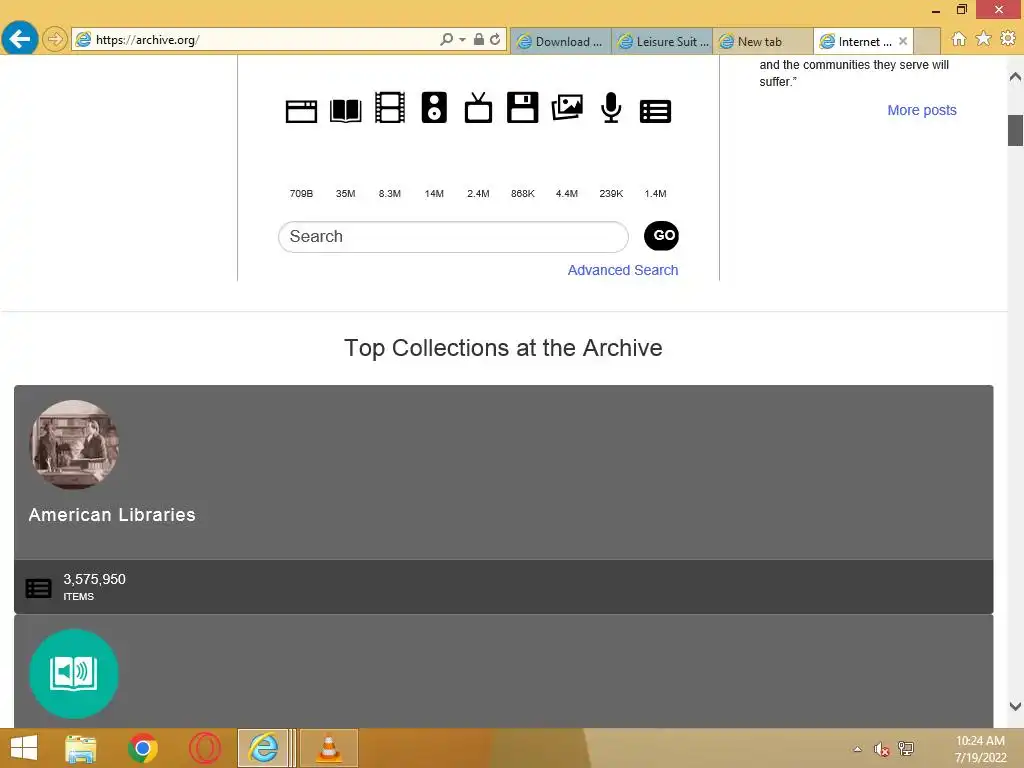Open the Audio speaker icon

click(x=434, y=107)
